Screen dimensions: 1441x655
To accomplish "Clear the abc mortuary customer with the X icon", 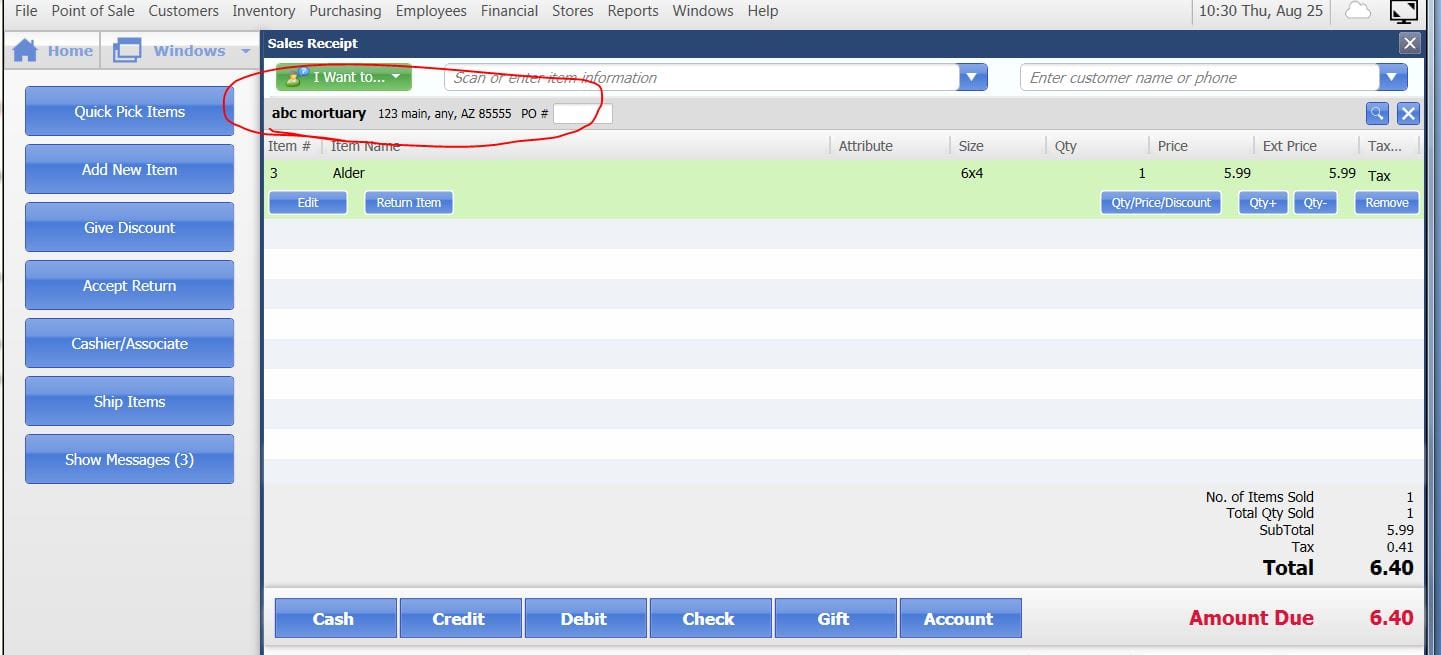I will tap(1407, 113).
